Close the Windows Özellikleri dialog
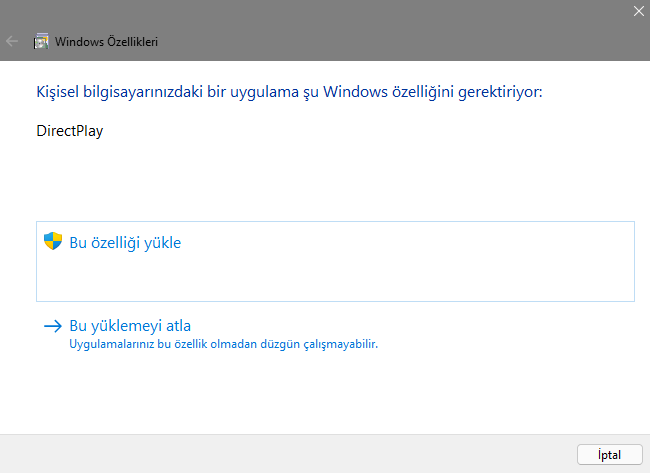The image size is (650, 473). (x=638, y=11)
